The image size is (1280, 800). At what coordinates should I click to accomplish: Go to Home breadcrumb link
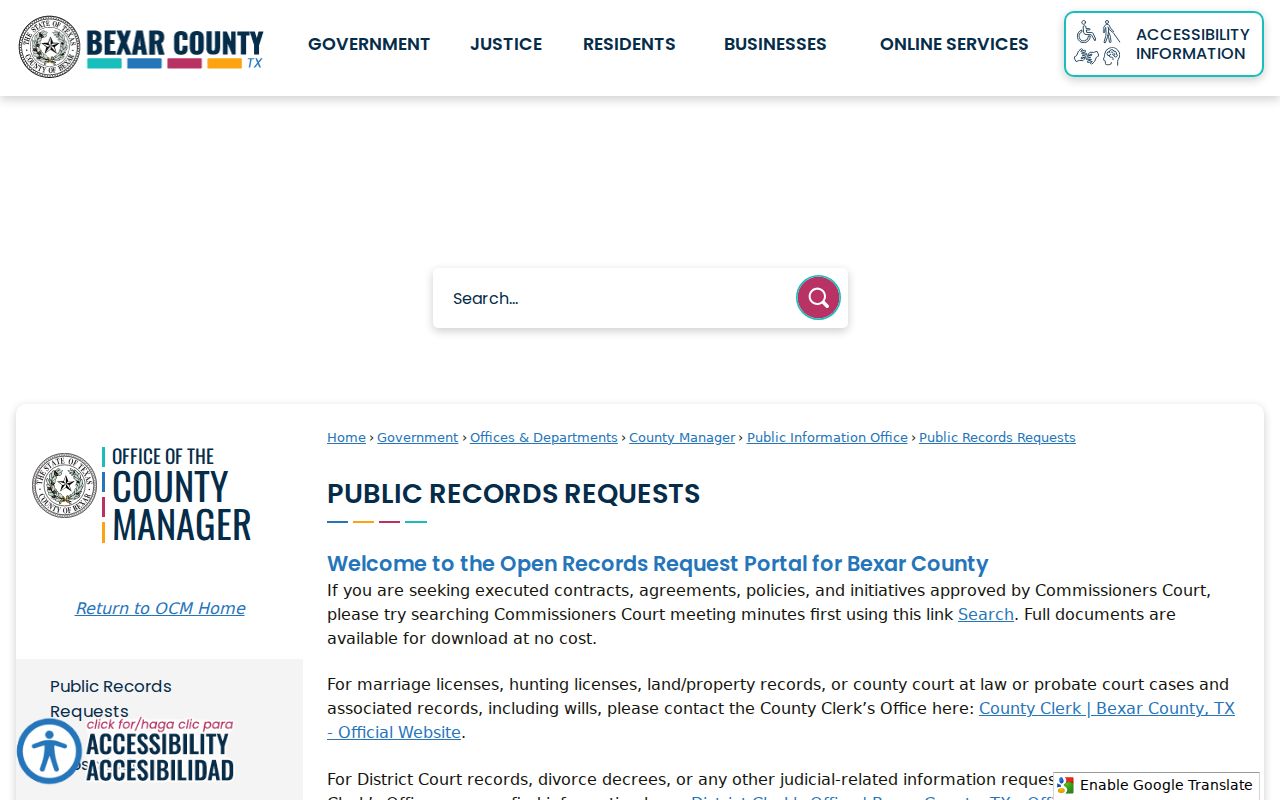pos(346,438)
